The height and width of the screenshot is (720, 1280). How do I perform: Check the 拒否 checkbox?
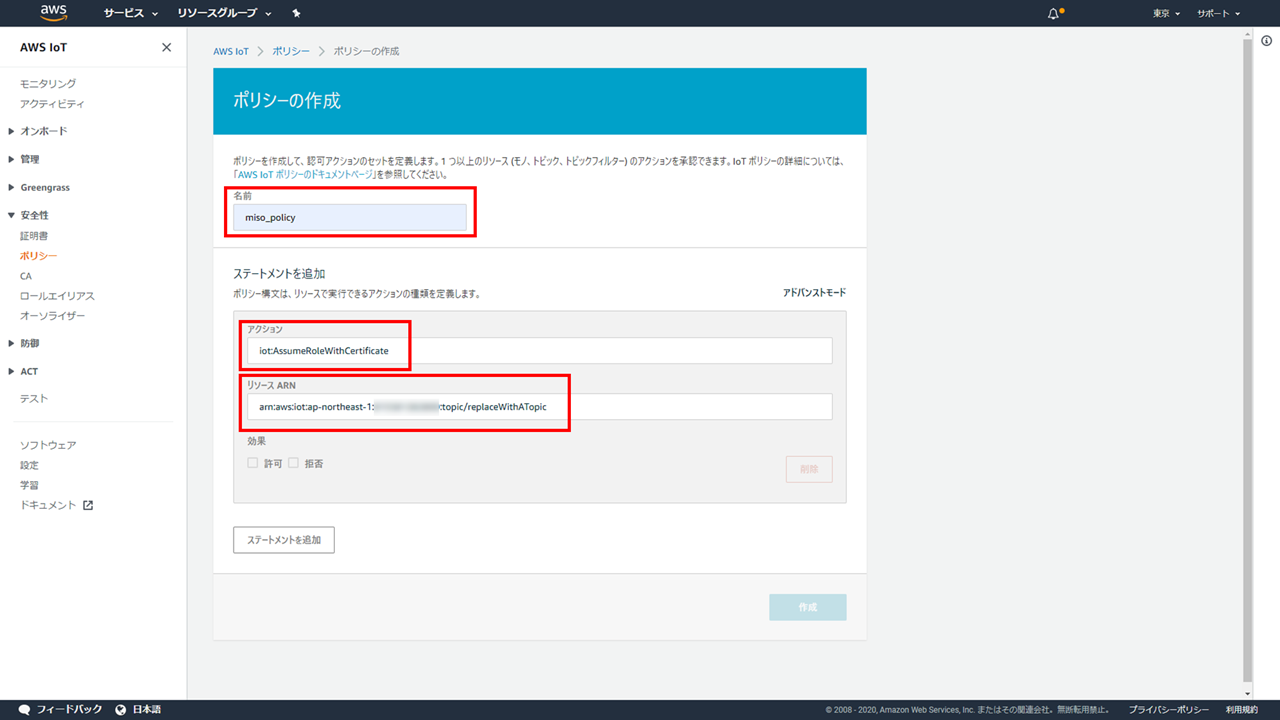pyautogui.click(x=294, y=463)
